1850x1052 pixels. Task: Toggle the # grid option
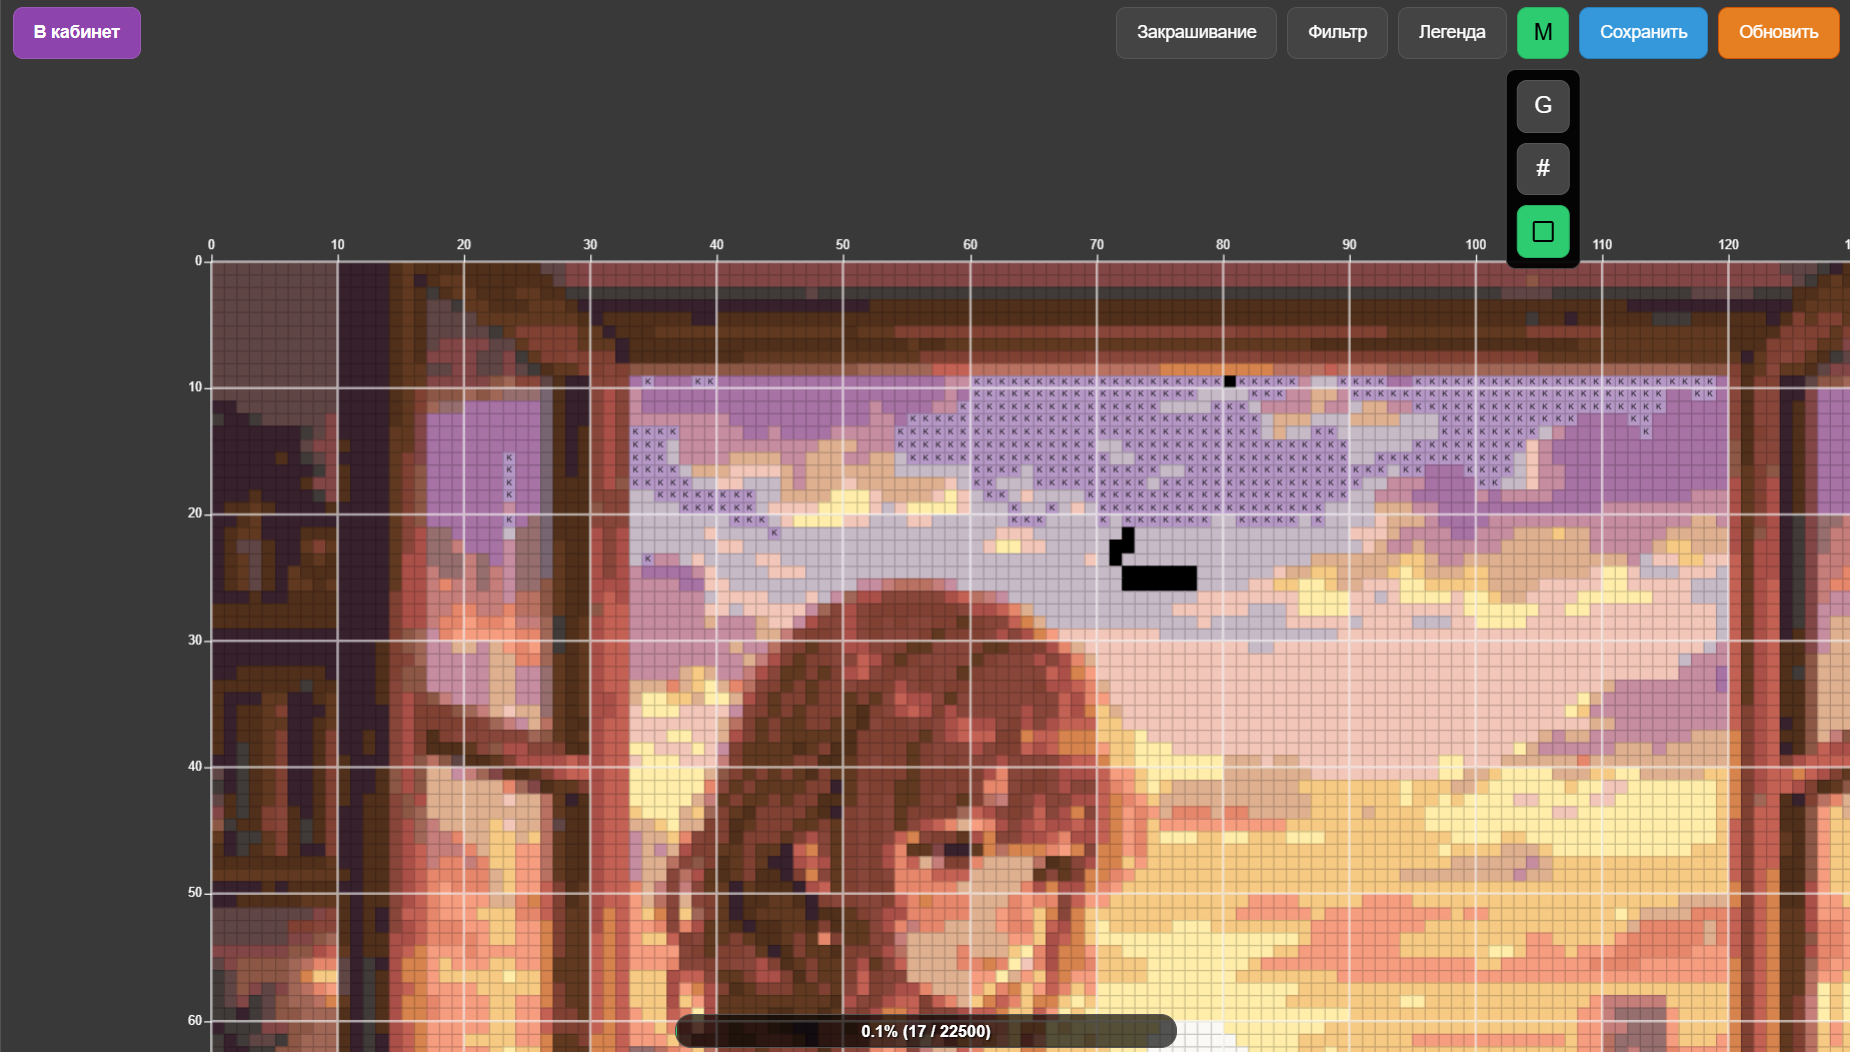coord(1543,168)
